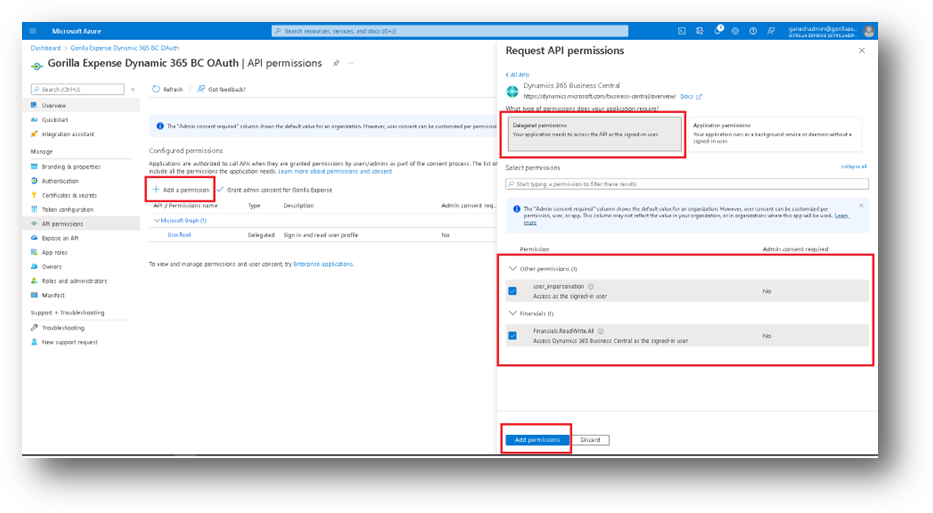Close the Request API permissions panel
Image resolution: width=933 pixels, height=513 pixels.
[x=862, y=51]
